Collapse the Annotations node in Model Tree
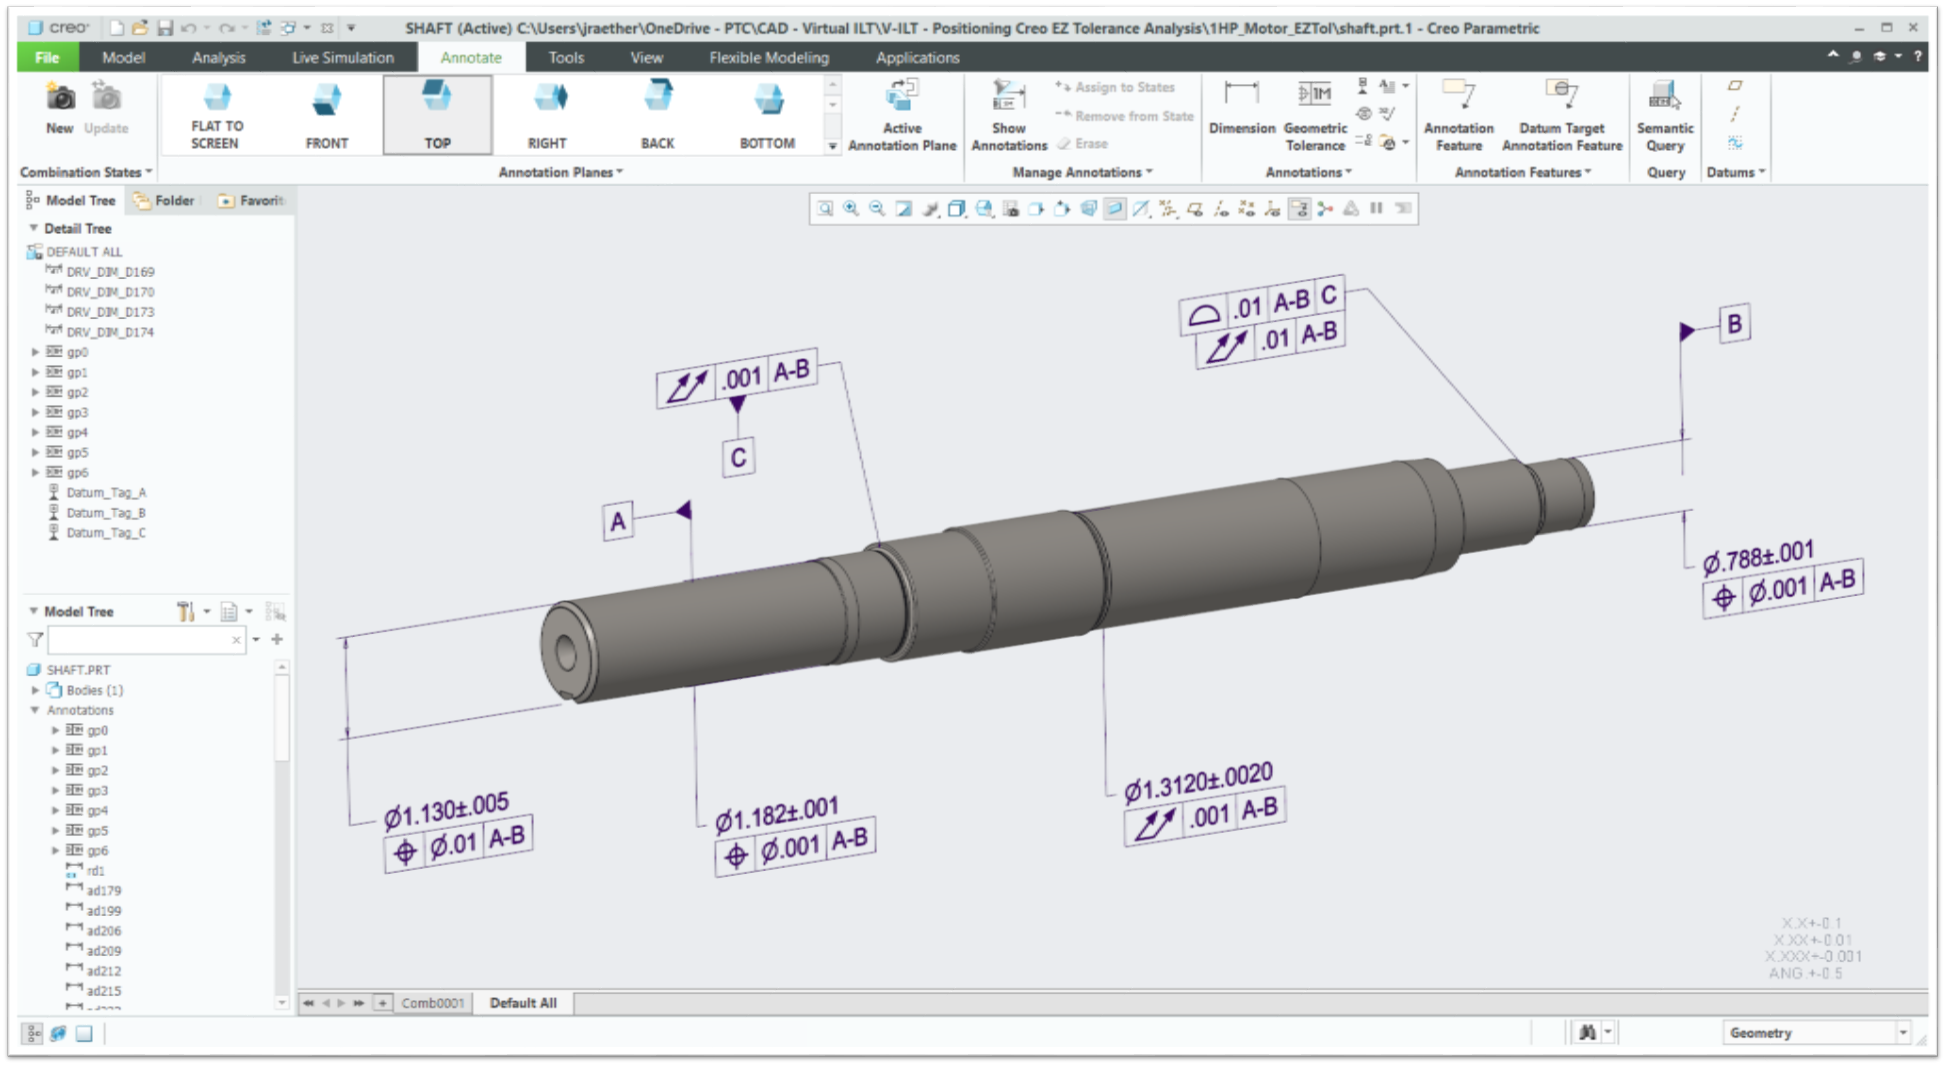This screenshot has height=1066, width=1946. coord(35,710)
